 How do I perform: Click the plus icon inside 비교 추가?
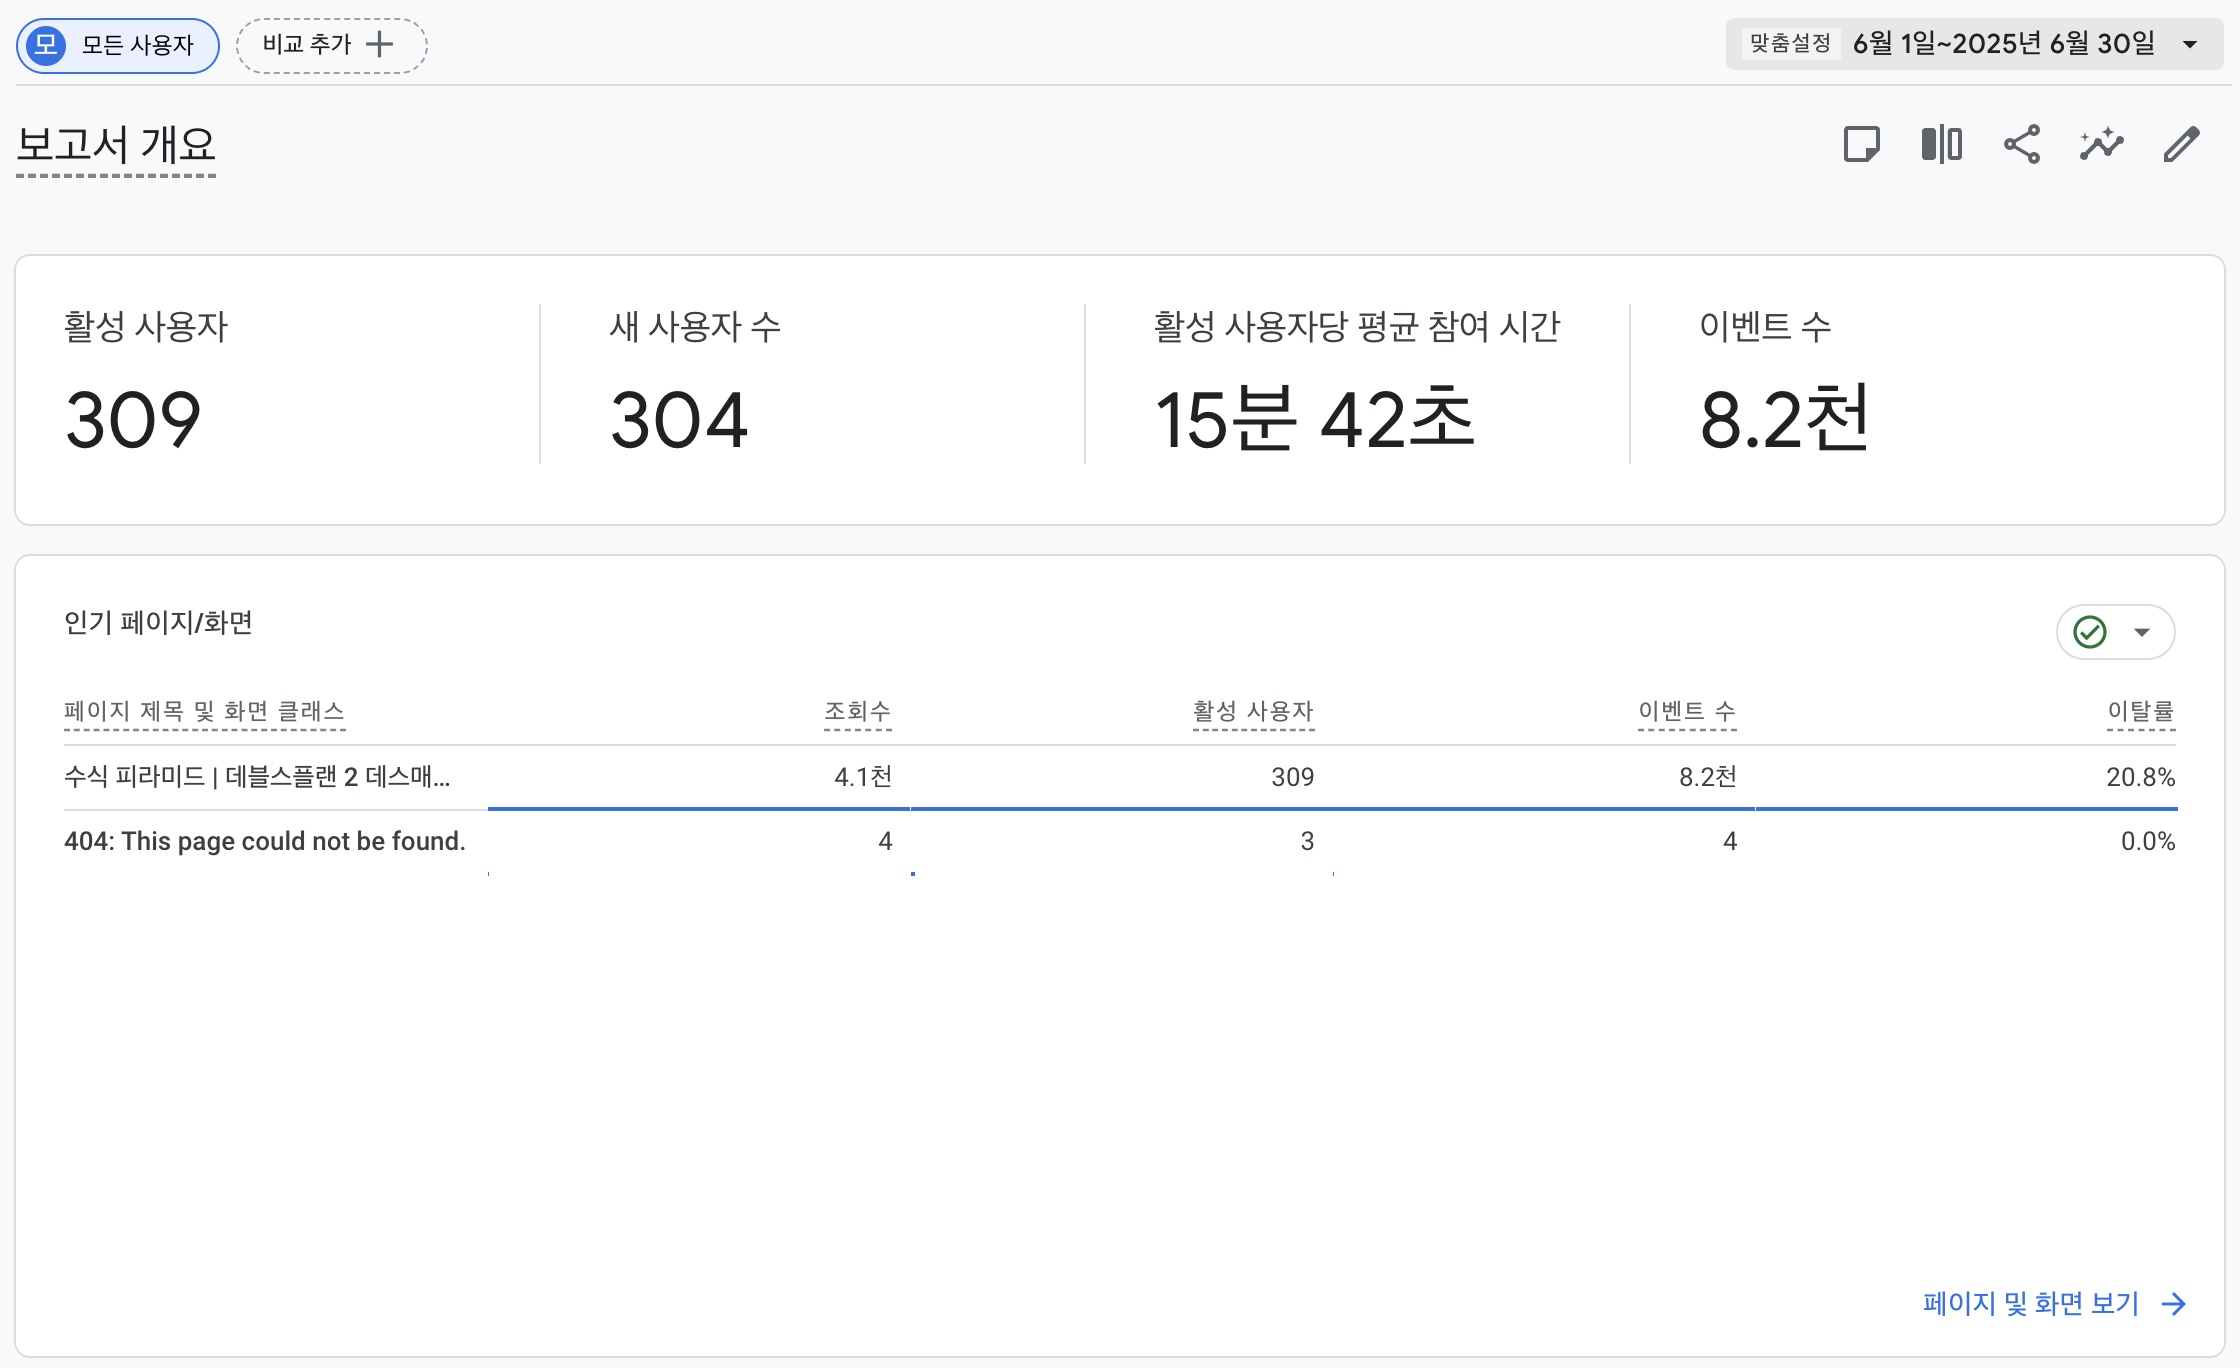[380, 45]
